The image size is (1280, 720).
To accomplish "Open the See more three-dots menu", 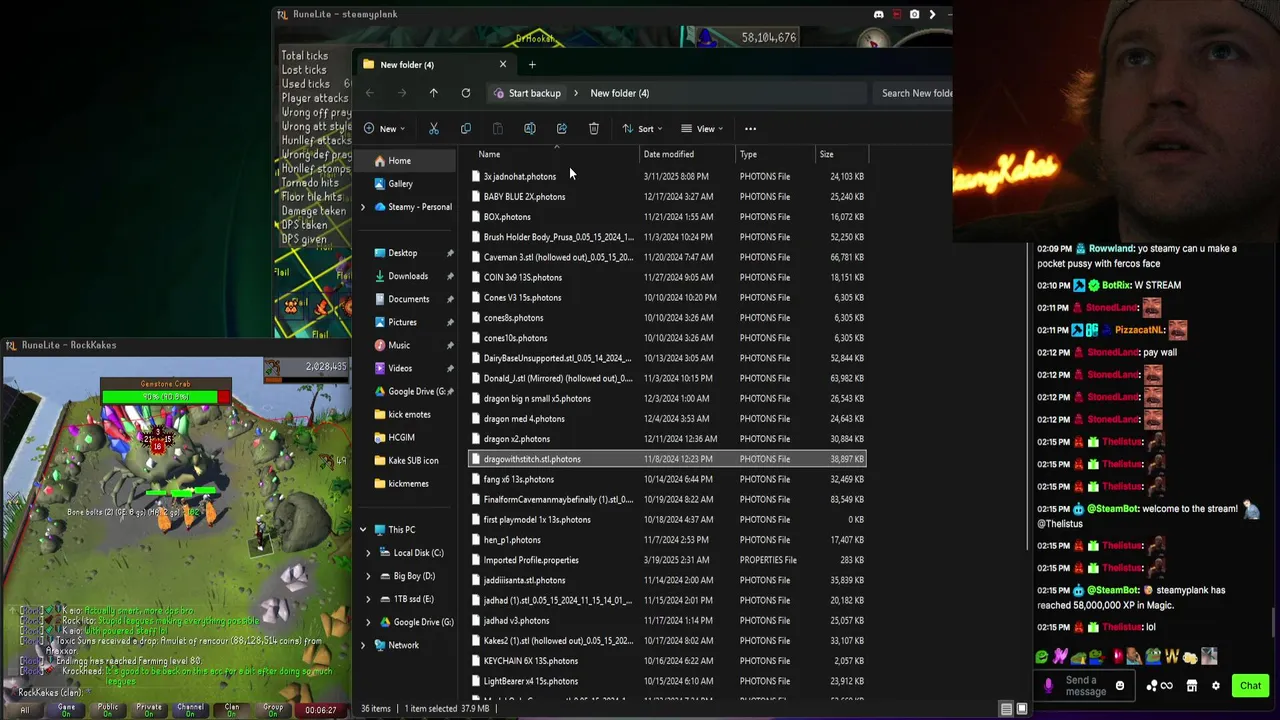I will (750, 128).
